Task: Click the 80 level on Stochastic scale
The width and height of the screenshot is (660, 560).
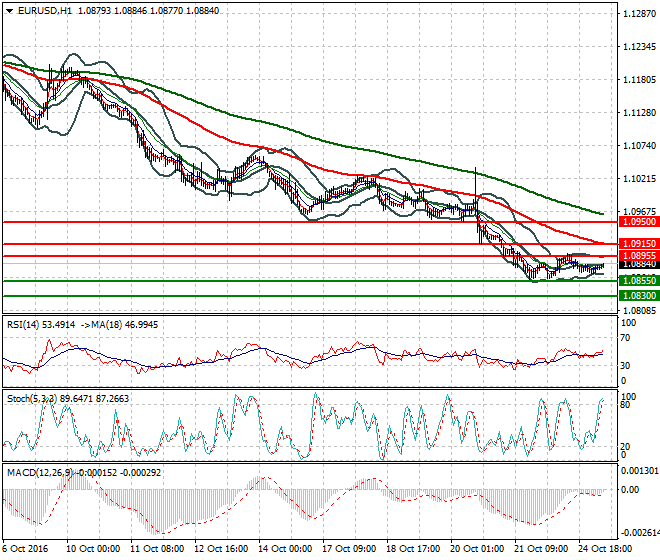Action: 626,404
